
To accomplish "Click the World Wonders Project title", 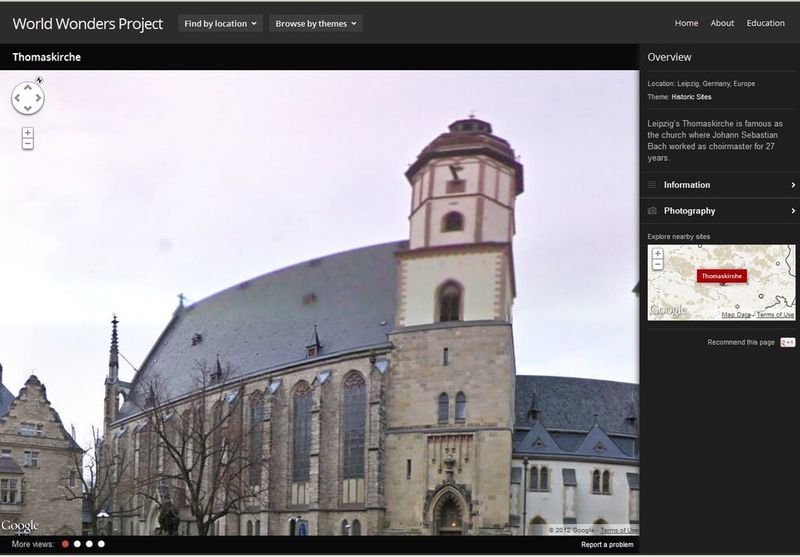I will coord(87,24).
